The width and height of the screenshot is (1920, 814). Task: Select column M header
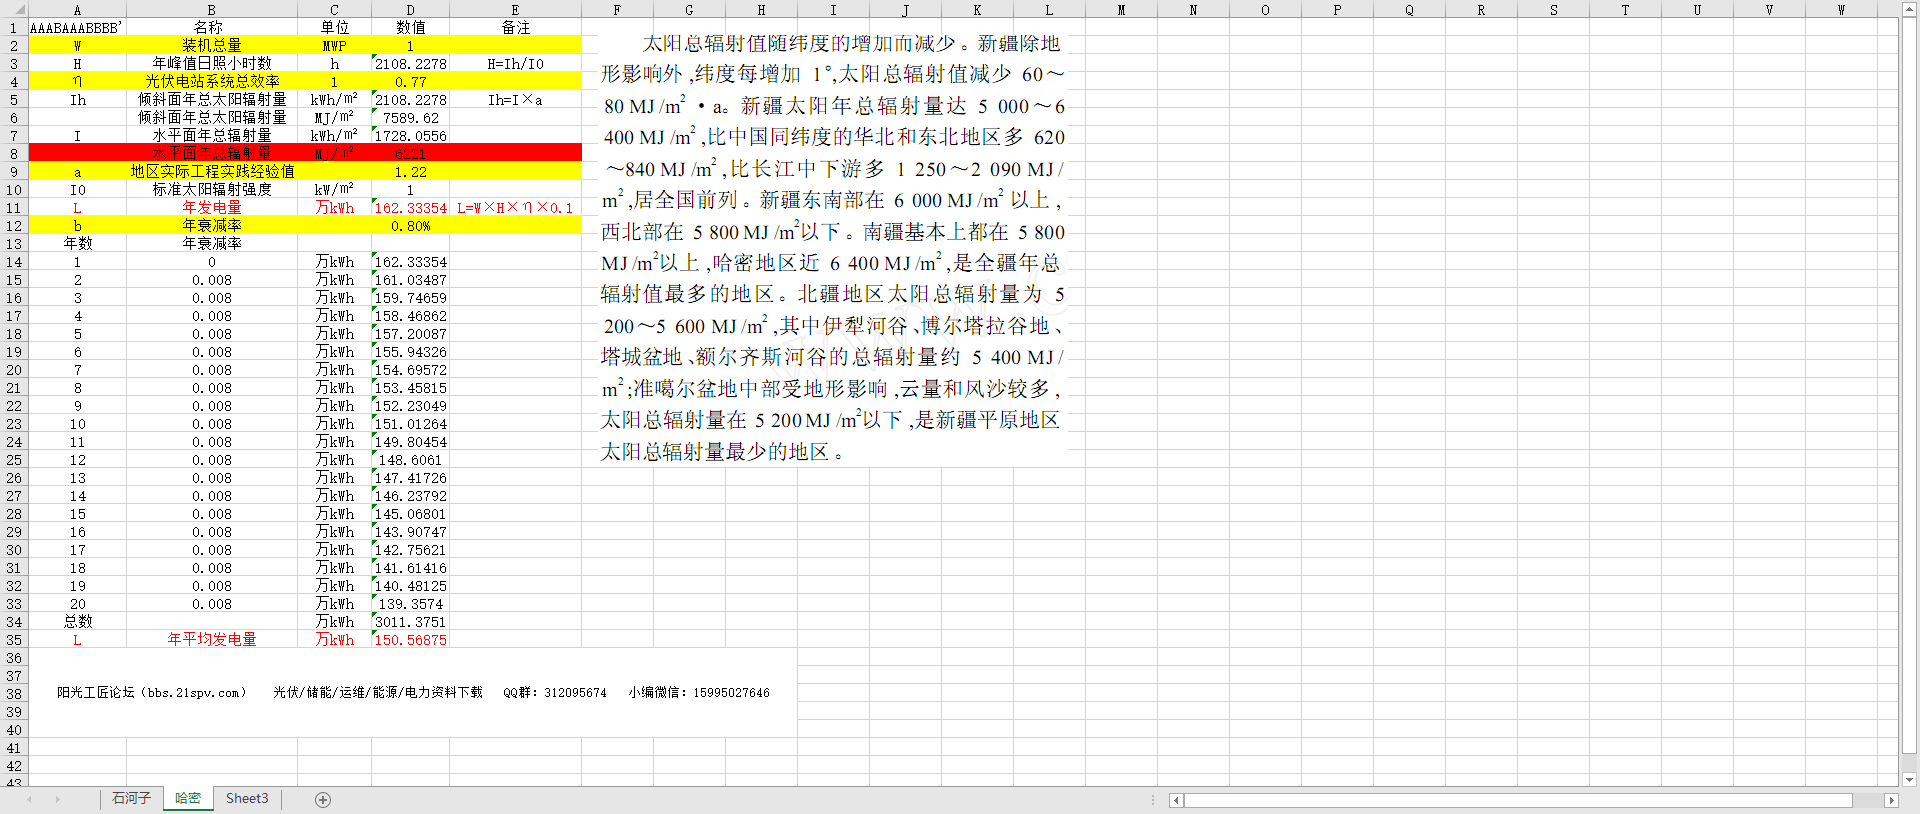click(x=1121, y=10)
